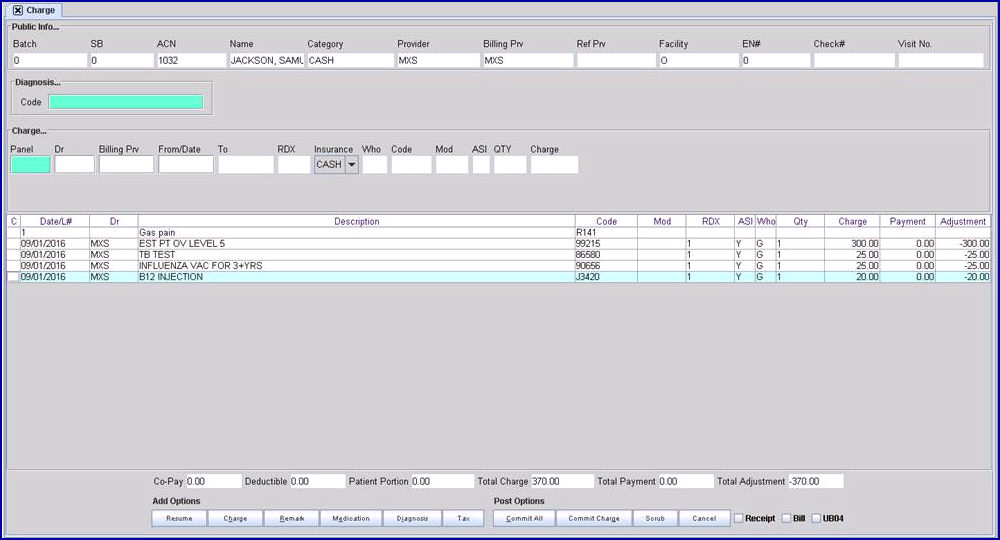Click the Resume button
The image size is (1000, 540).
[x=179, y=518]
